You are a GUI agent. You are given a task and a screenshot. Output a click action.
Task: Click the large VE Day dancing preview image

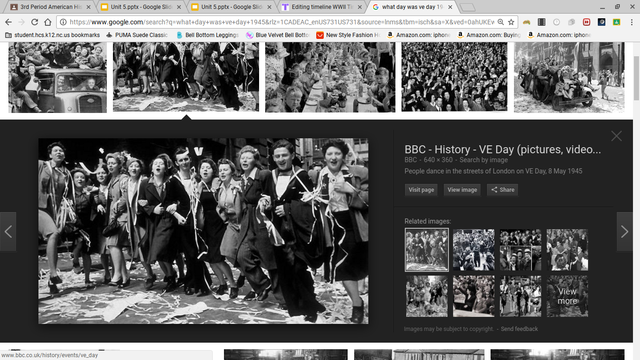(x=203, y=231)
